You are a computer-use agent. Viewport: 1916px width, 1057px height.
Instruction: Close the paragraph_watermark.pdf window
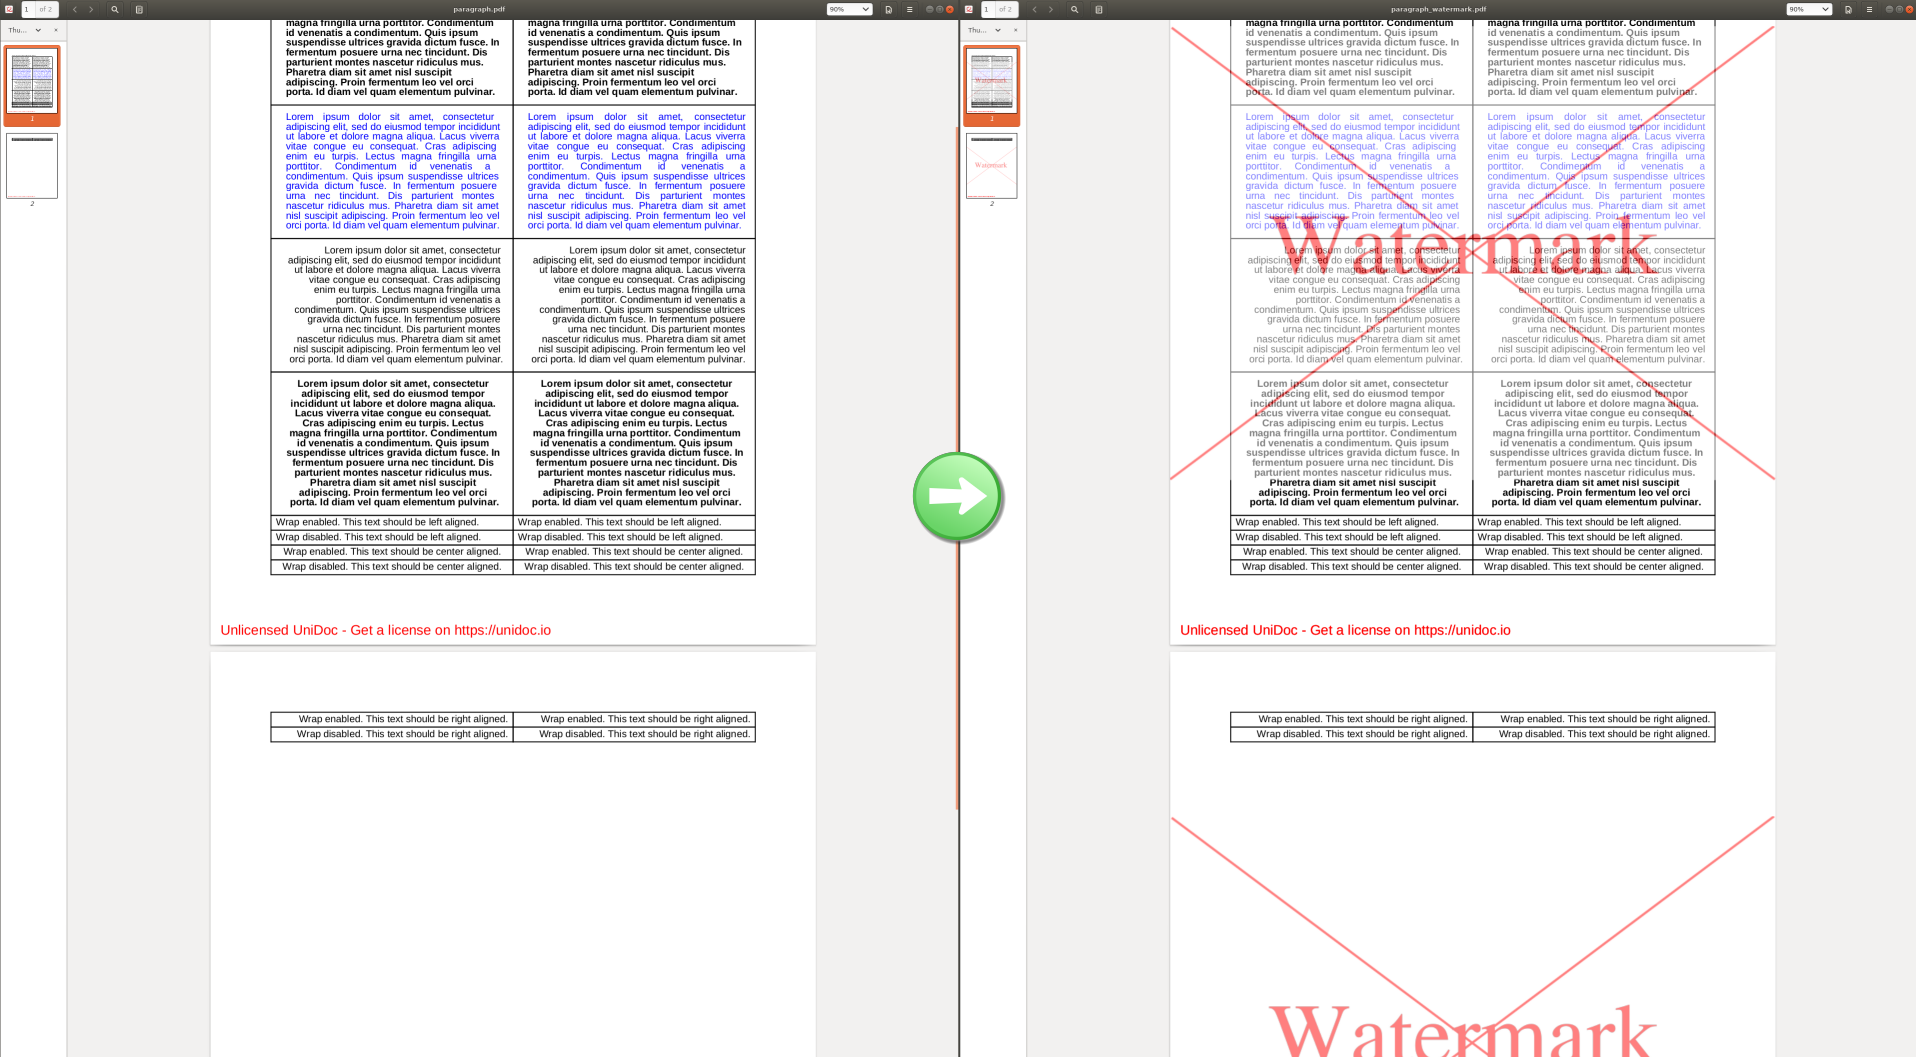(1910, 9)
